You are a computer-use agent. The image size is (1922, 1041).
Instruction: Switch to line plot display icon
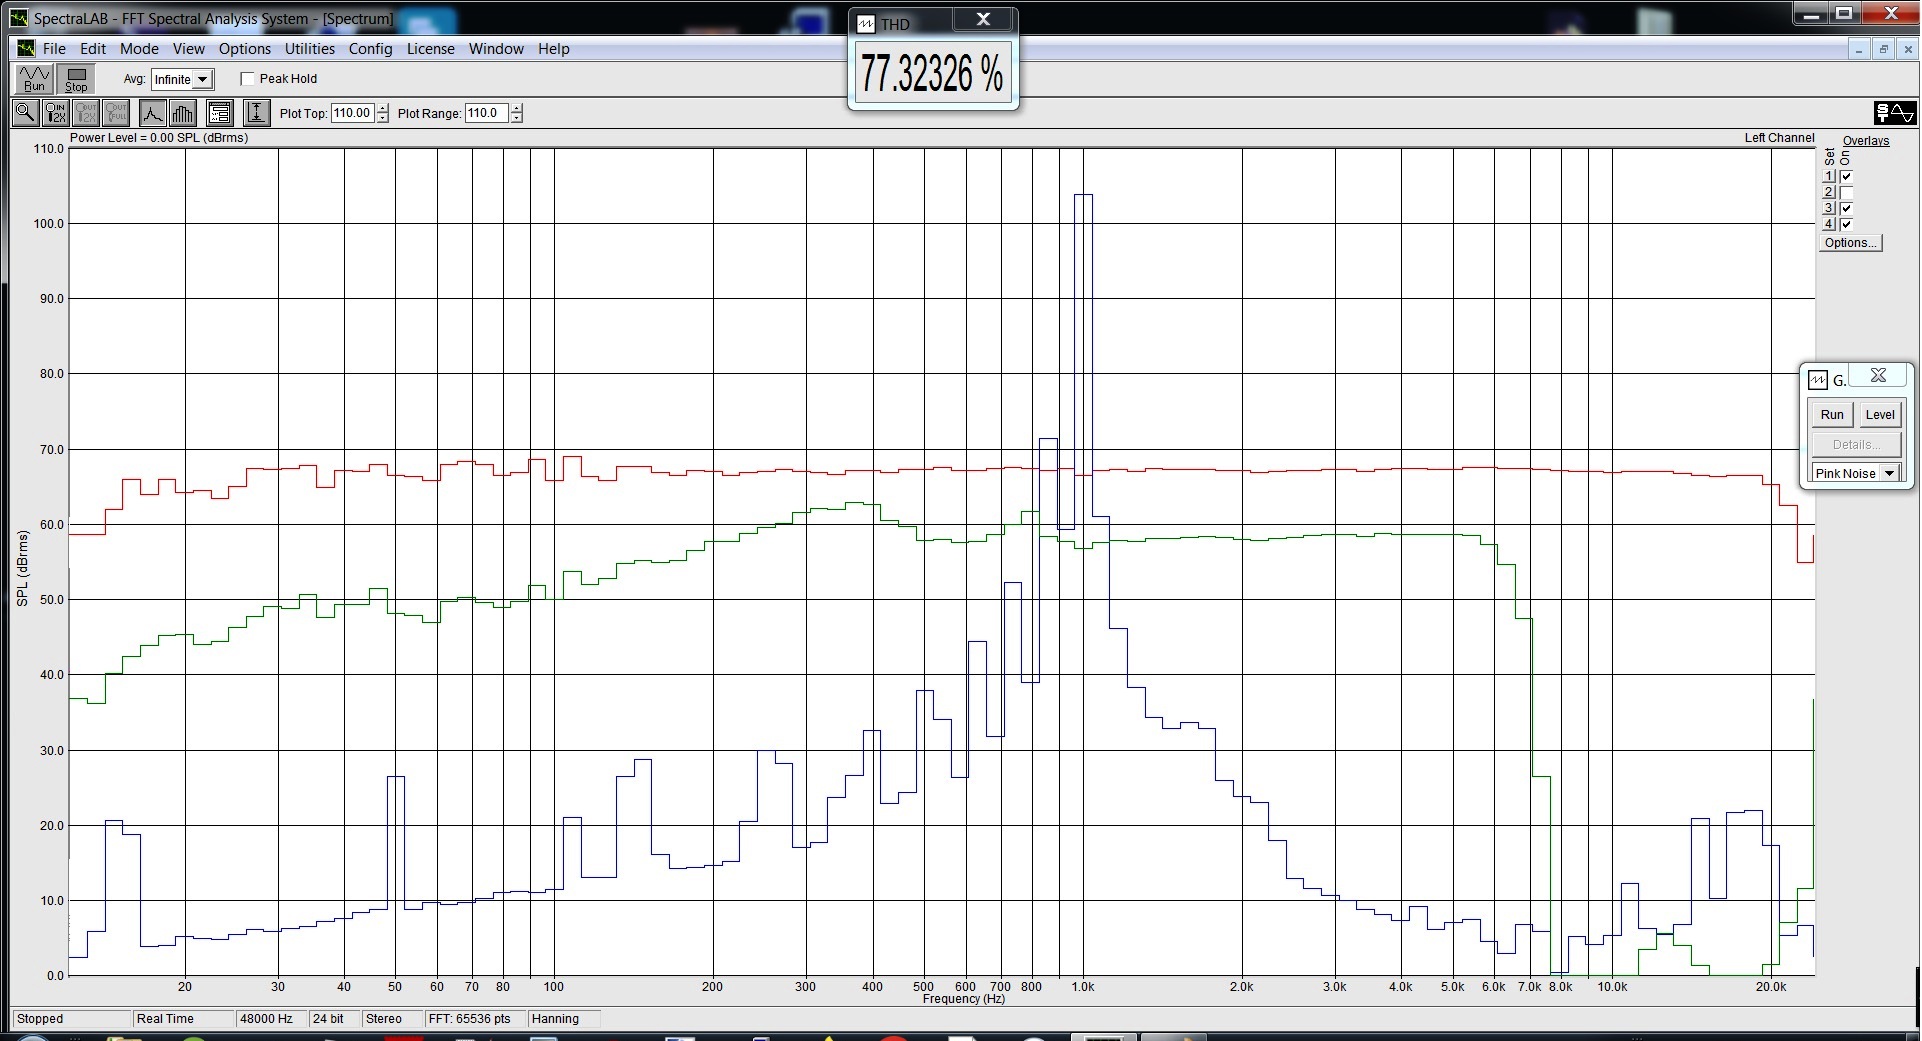click(152, 112)
